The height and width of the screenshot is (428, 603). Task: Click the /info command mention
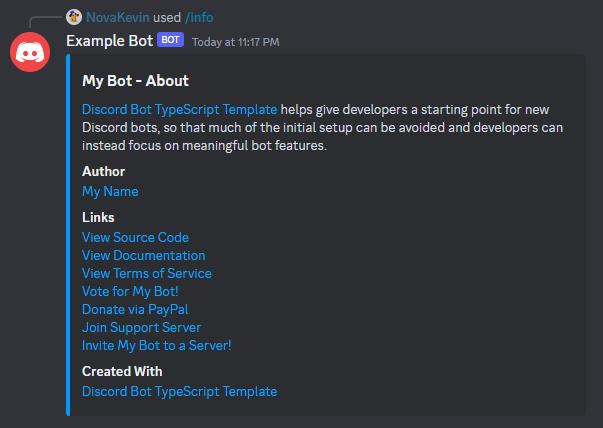(199, 17)
